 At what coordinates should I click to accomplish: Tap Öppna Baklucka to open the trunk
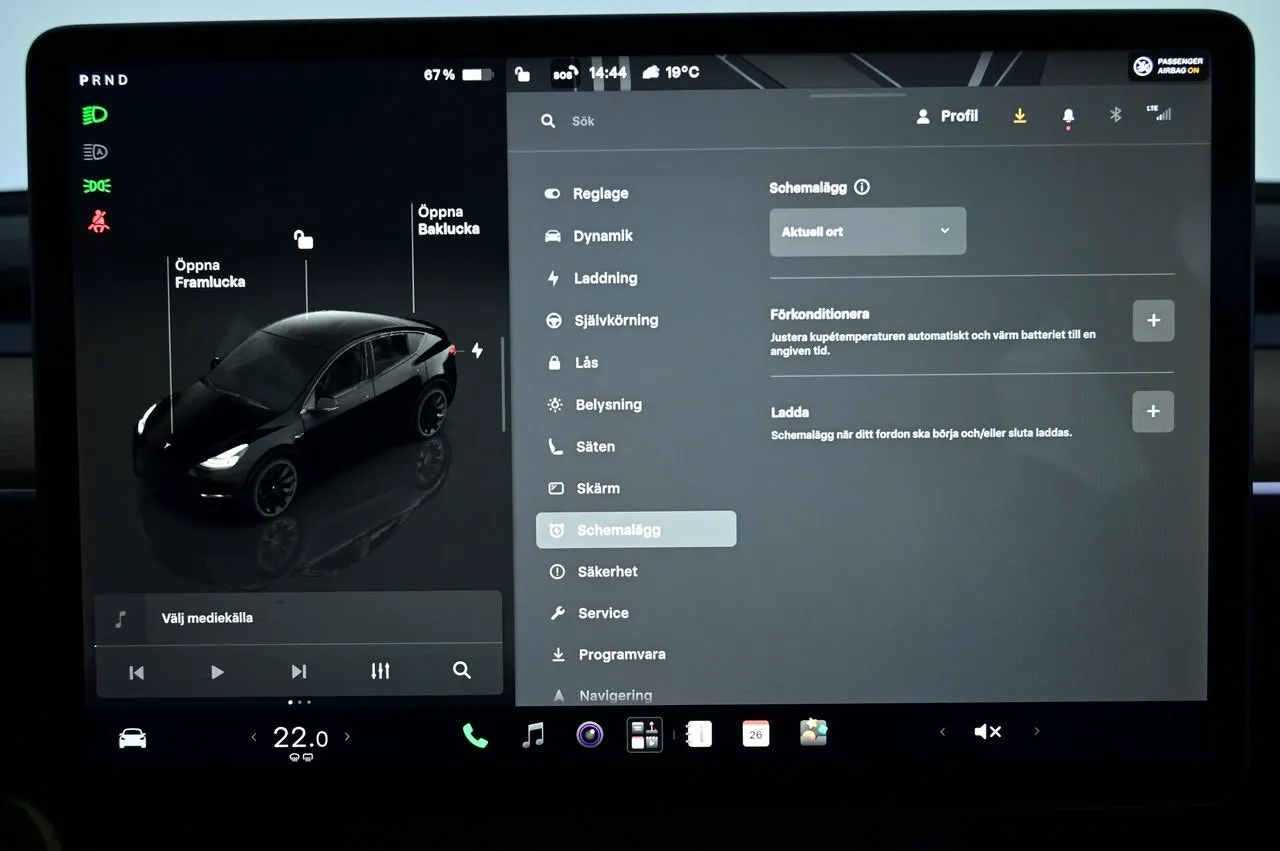point(448,220)
